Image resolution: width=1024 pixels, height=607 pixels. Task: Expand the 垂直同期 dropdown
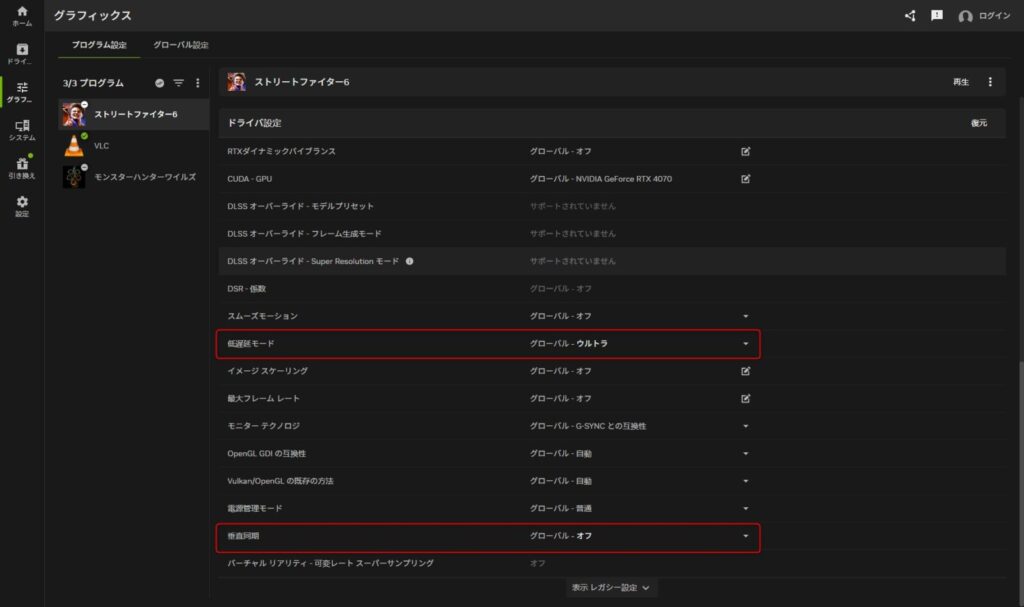point(745,536)
